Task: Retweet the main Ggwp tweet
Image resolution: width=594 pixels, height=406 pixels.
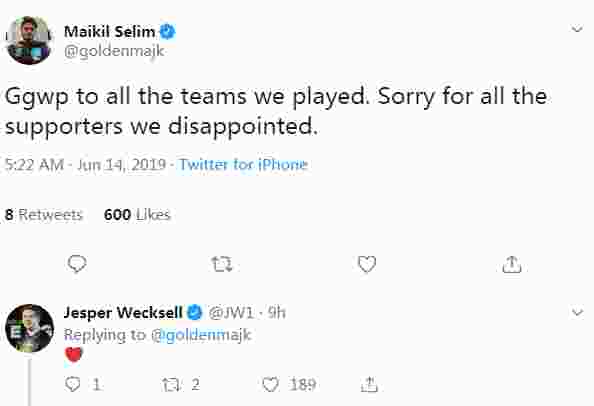Action: [x=222, y=264]
